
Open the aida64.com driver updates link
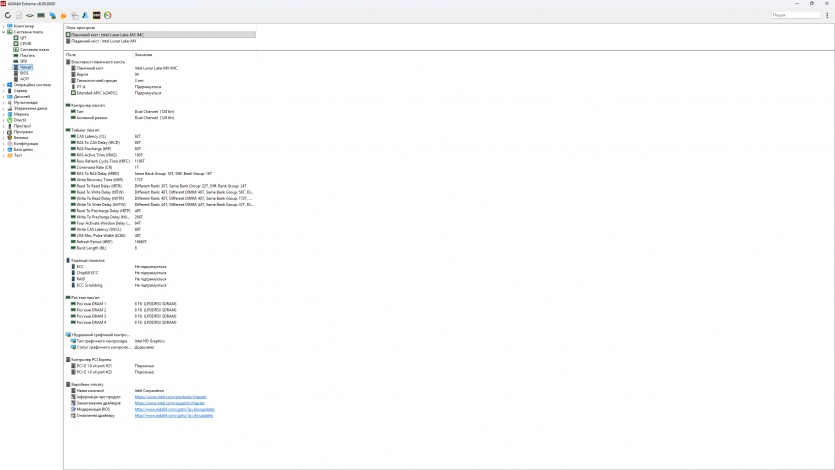[174, 414]
